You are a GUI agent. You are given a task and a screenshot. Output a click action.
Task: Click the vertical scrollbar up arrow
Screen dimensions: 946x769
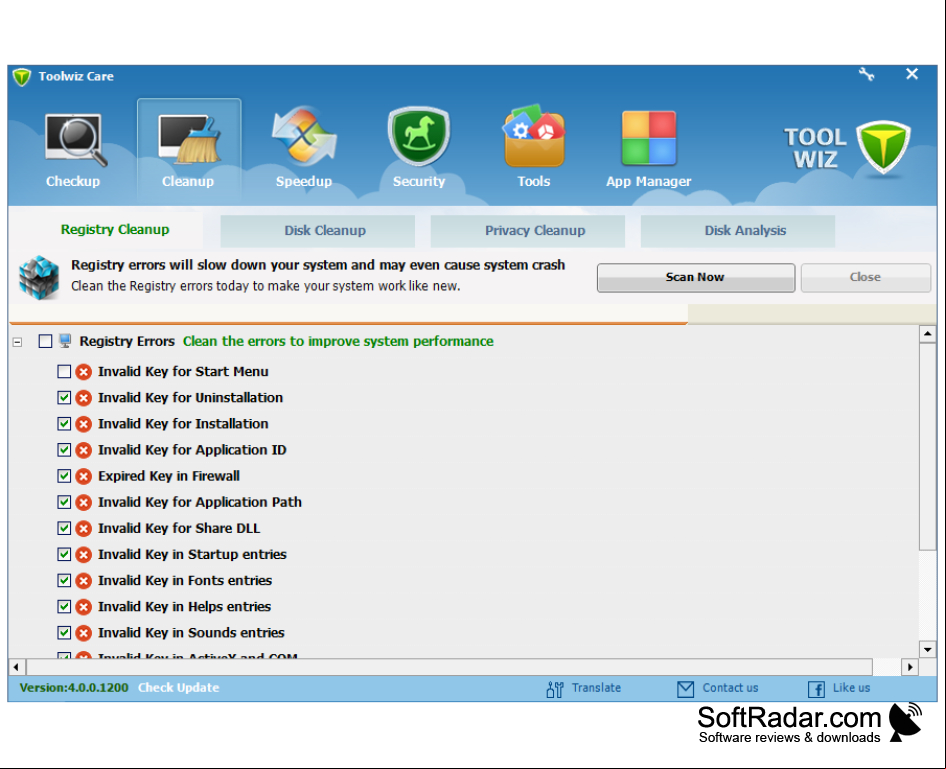(928, 334)
